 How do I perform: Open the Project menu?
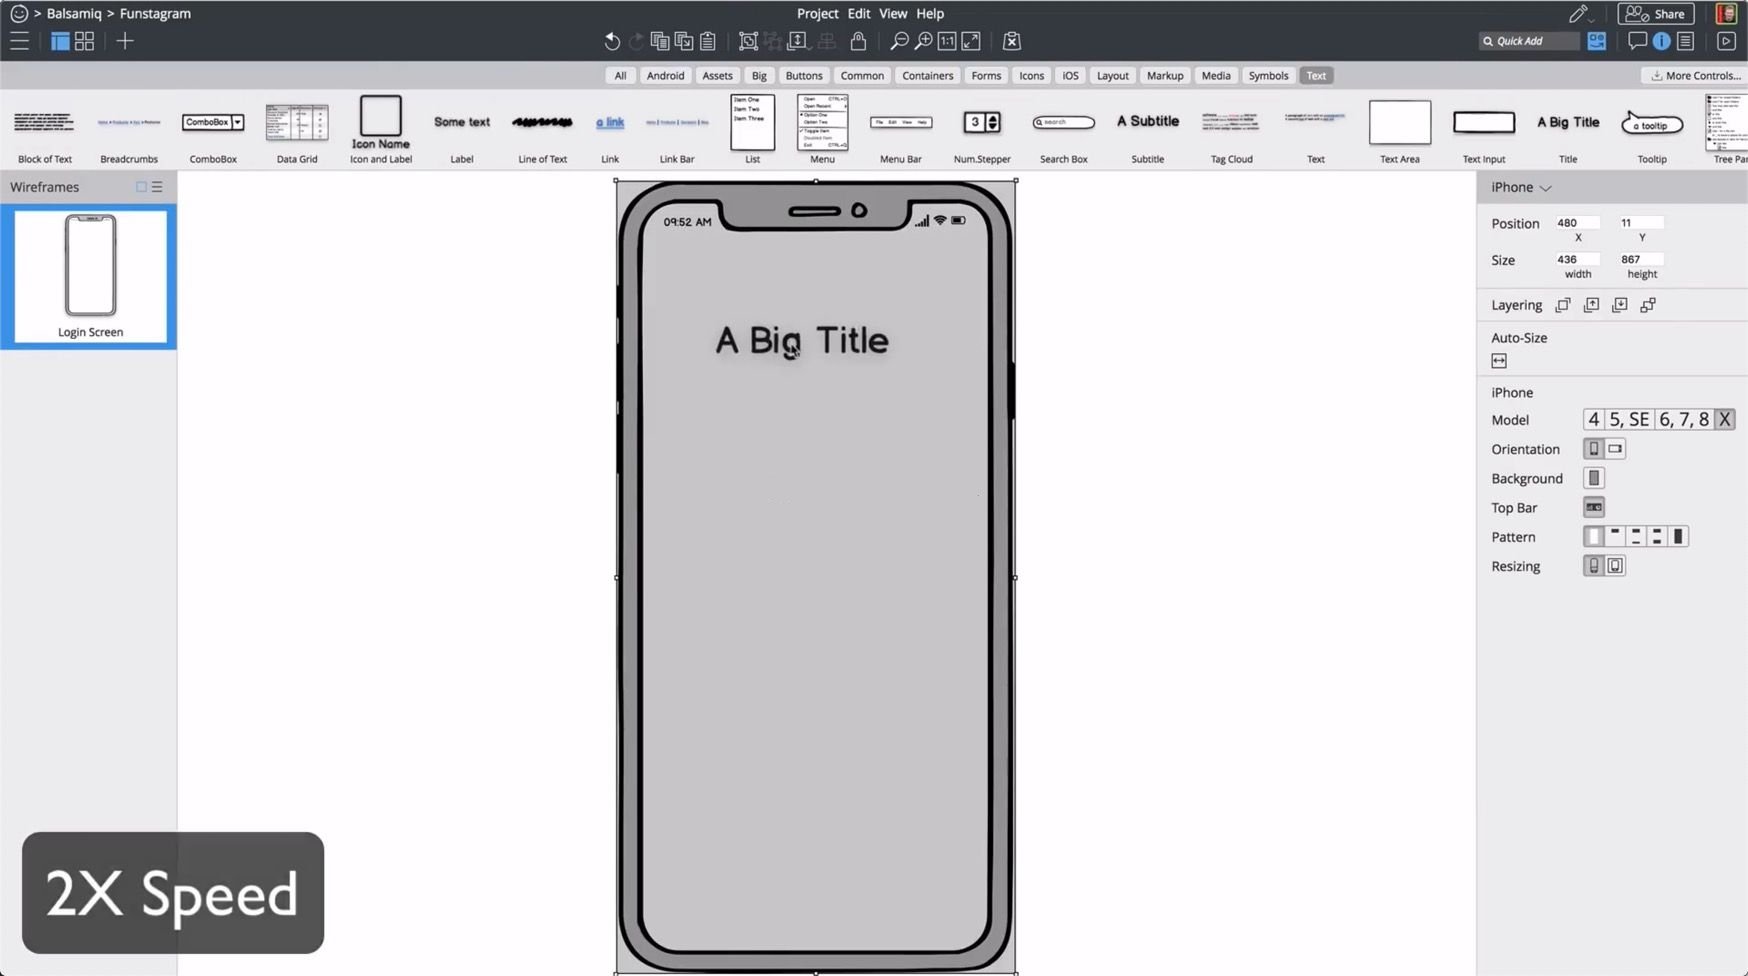click(817, 13)
